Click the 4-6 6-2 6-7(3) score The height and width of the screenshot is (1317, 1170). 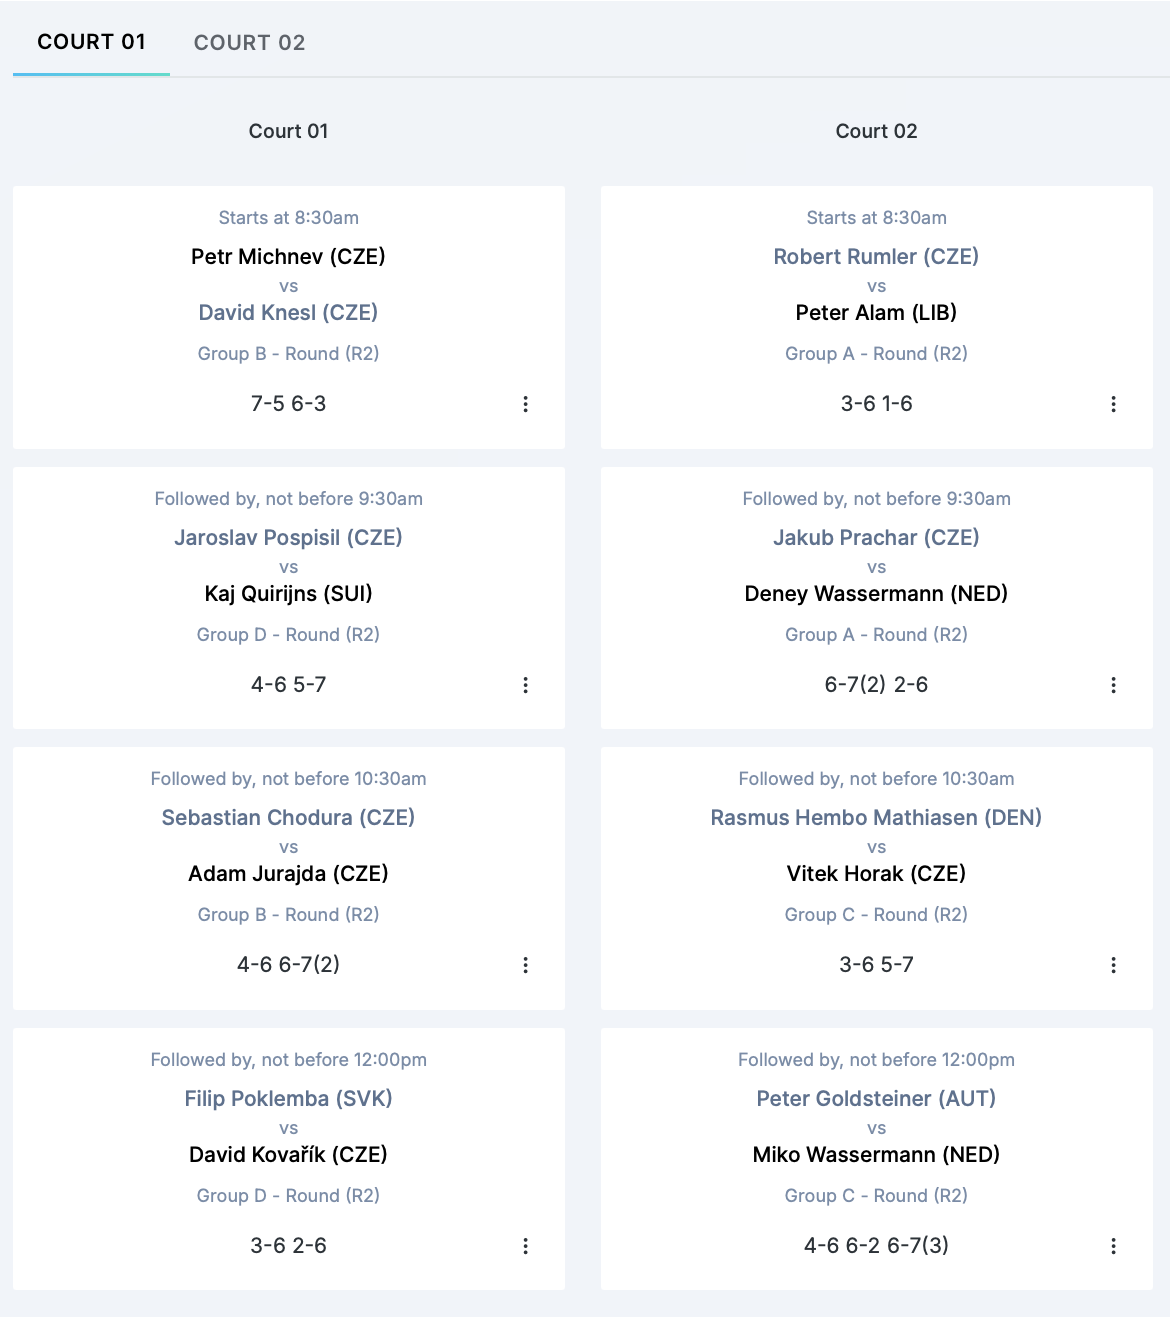tap(876, 1246)
